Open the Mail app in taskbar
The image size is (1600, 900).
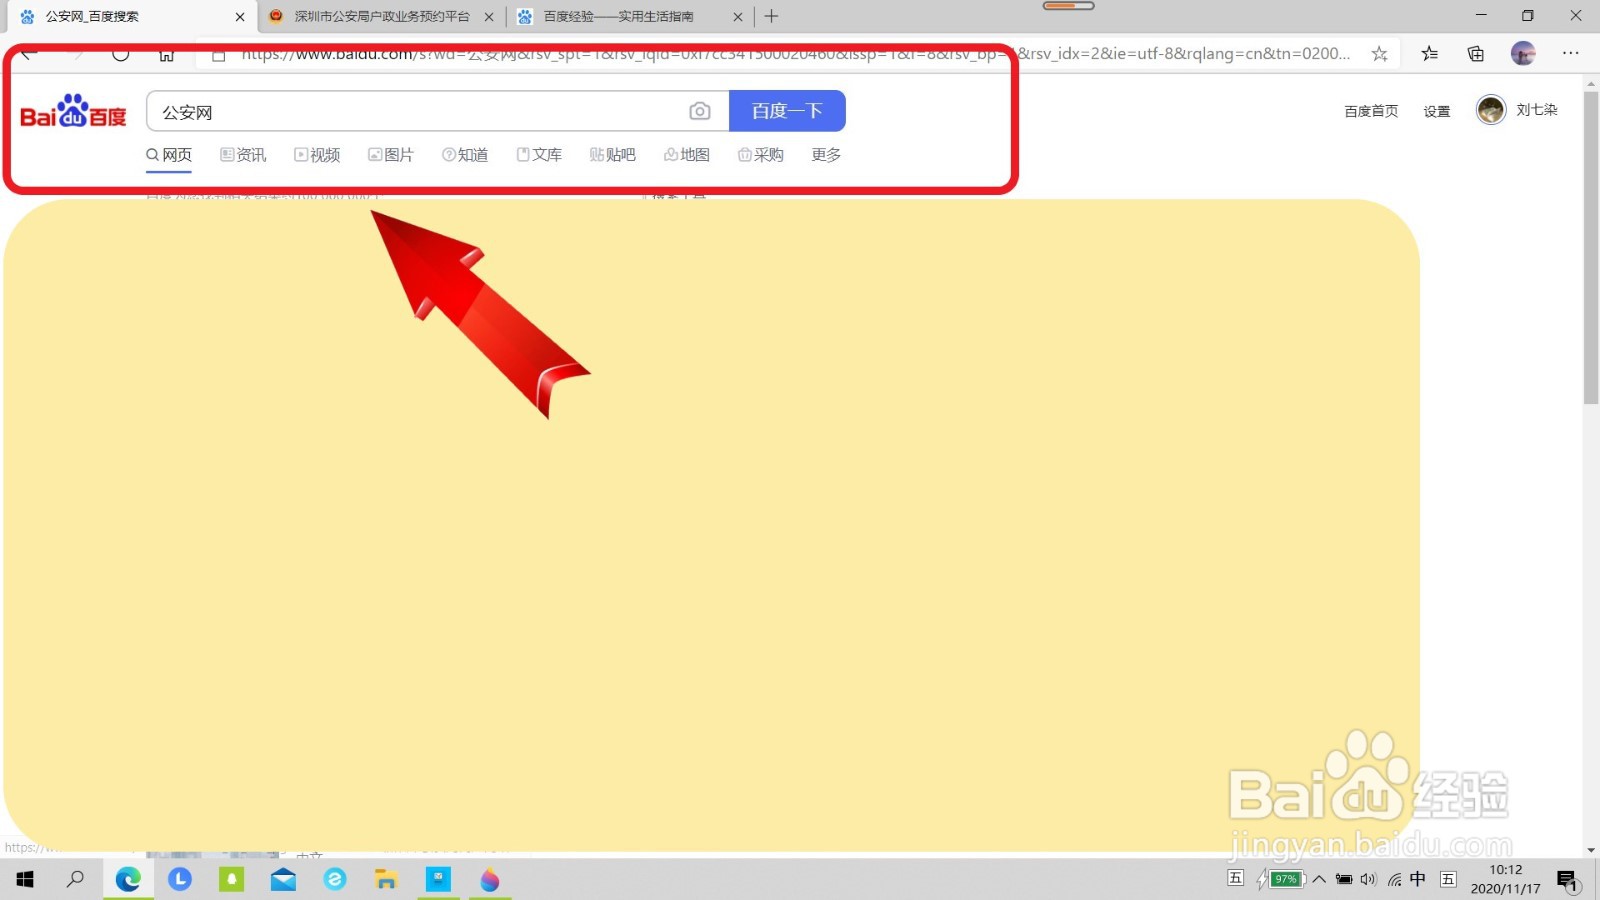point(283,880)
